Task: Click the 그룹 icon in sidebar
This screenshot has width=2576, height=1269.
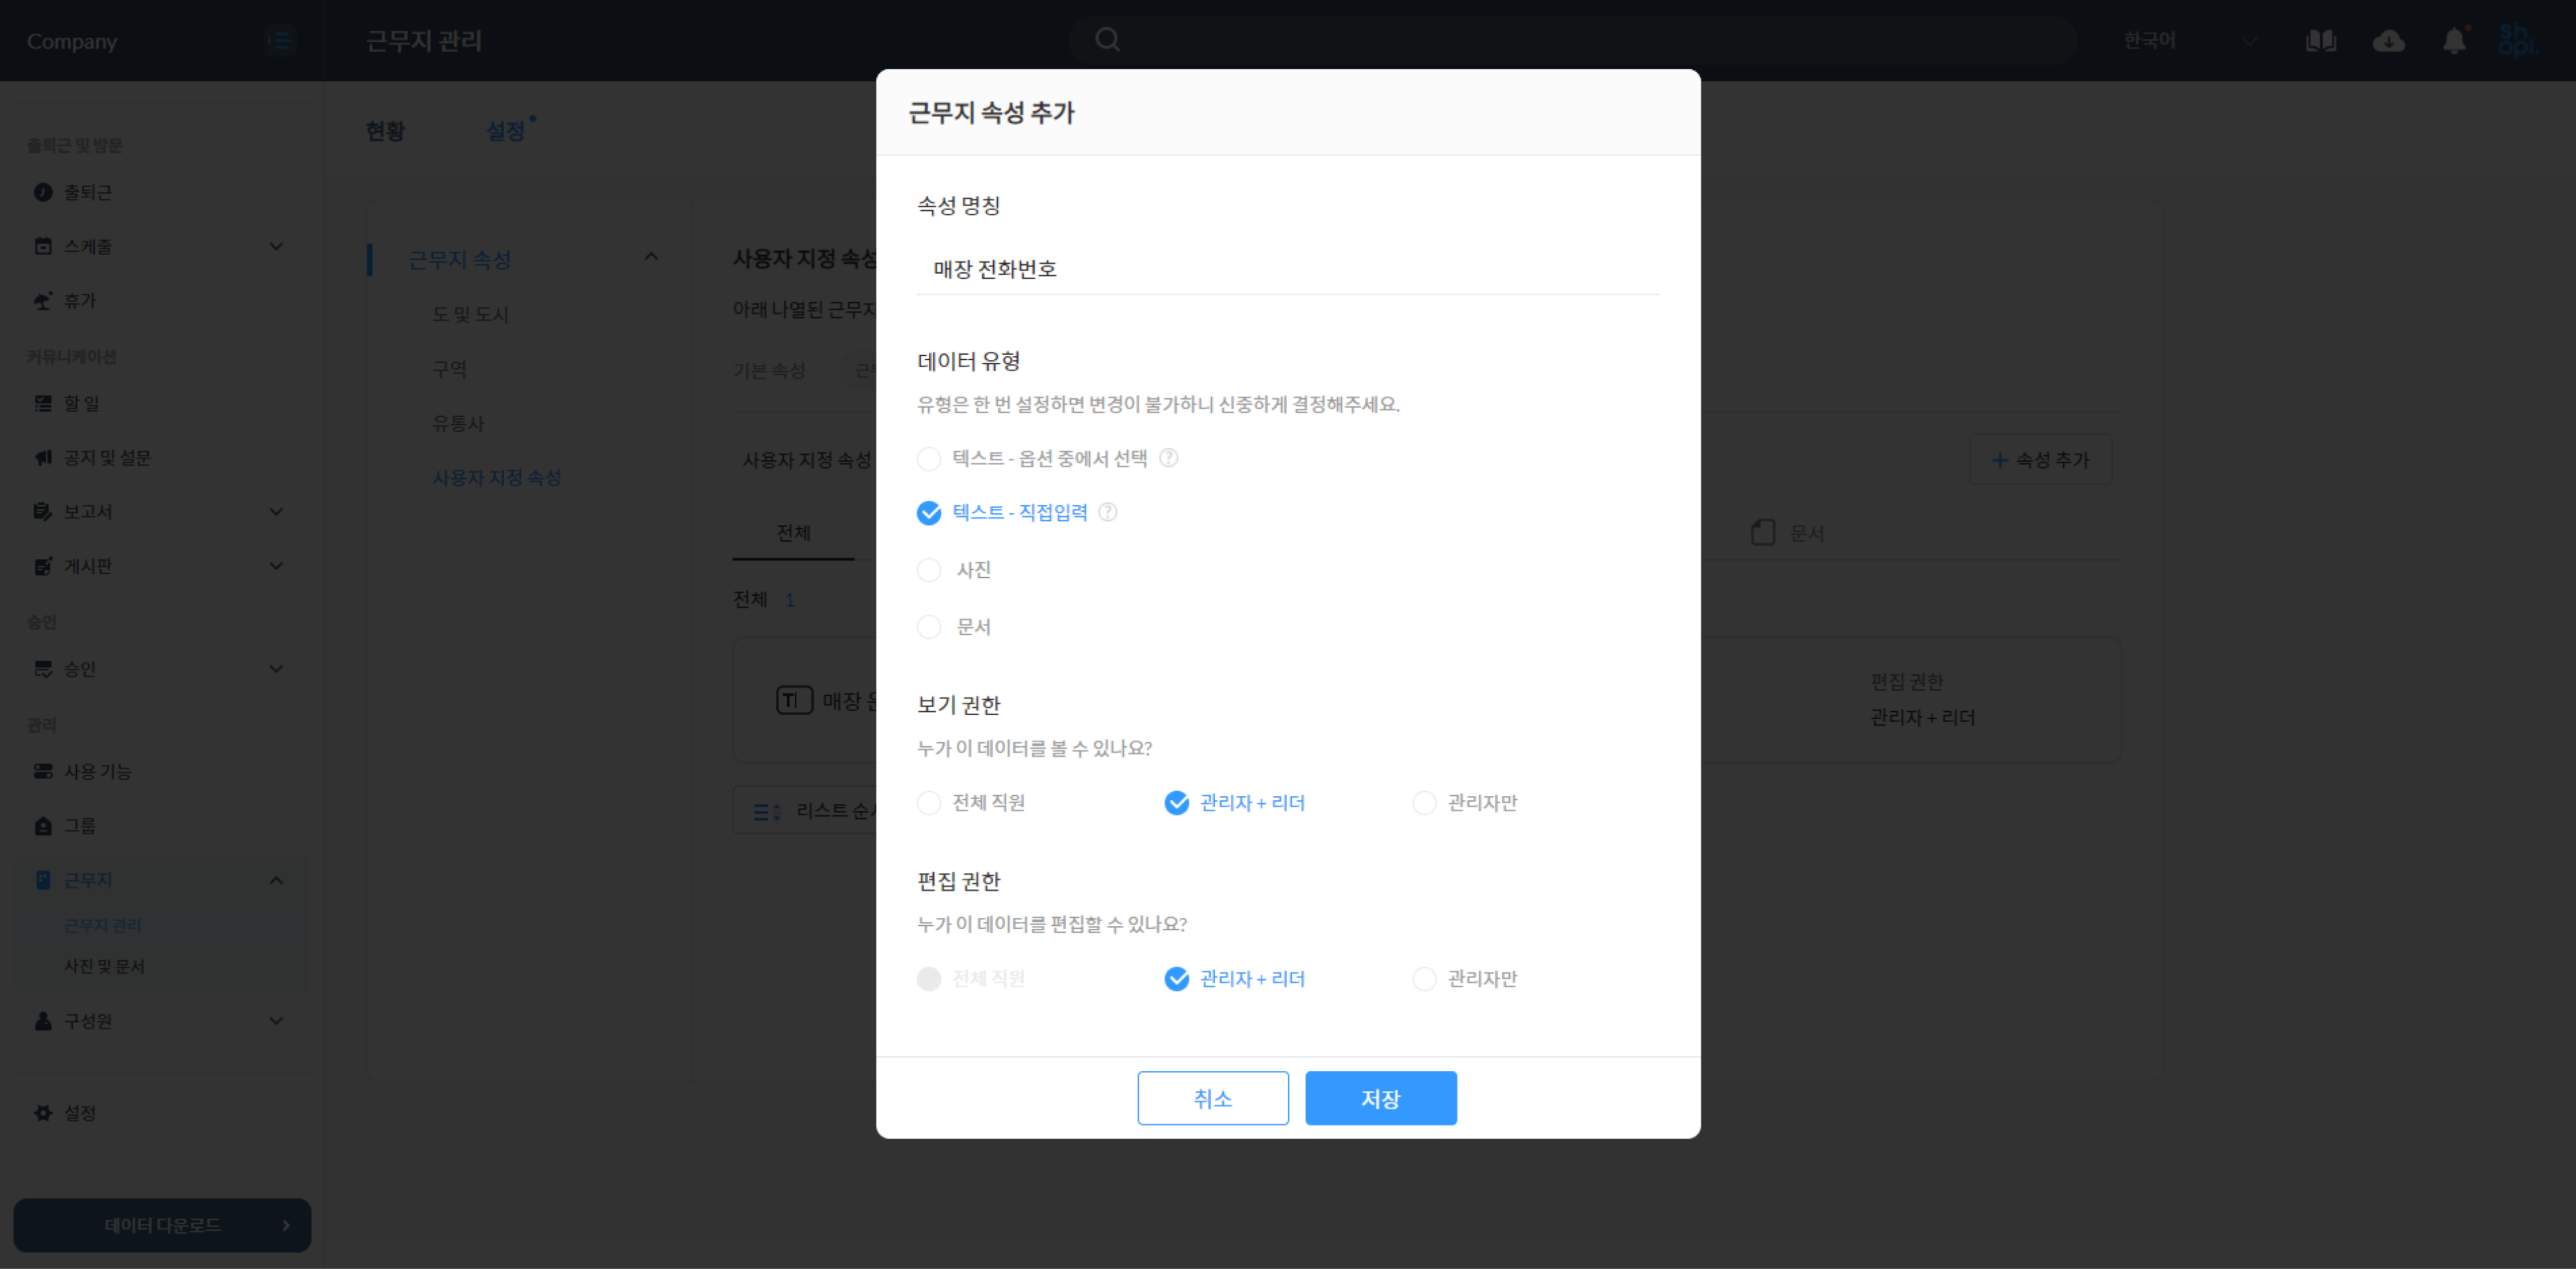Action: 43,826
